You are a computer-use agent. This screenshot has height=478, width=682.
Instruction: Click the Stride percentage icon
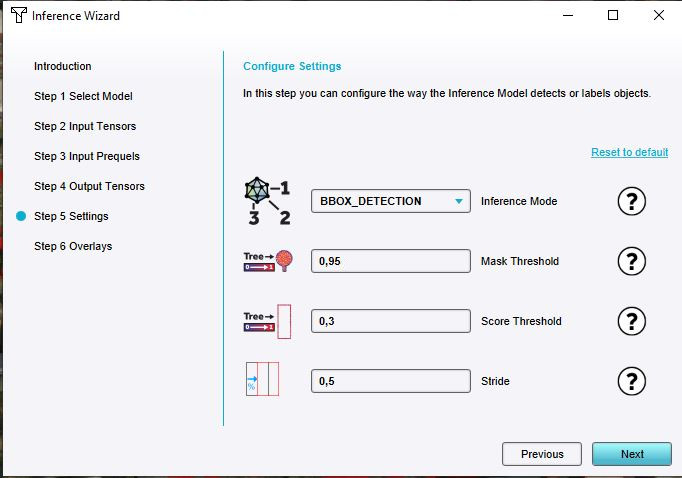point(262,379)
